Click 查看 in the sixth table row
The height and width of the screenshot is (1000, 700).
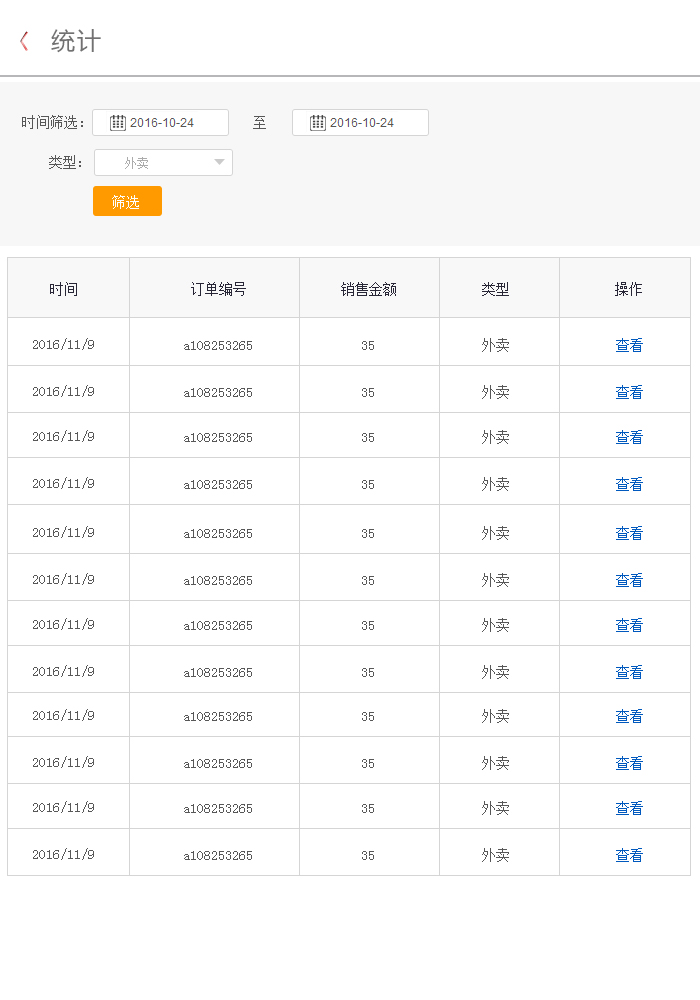[629, 581]
